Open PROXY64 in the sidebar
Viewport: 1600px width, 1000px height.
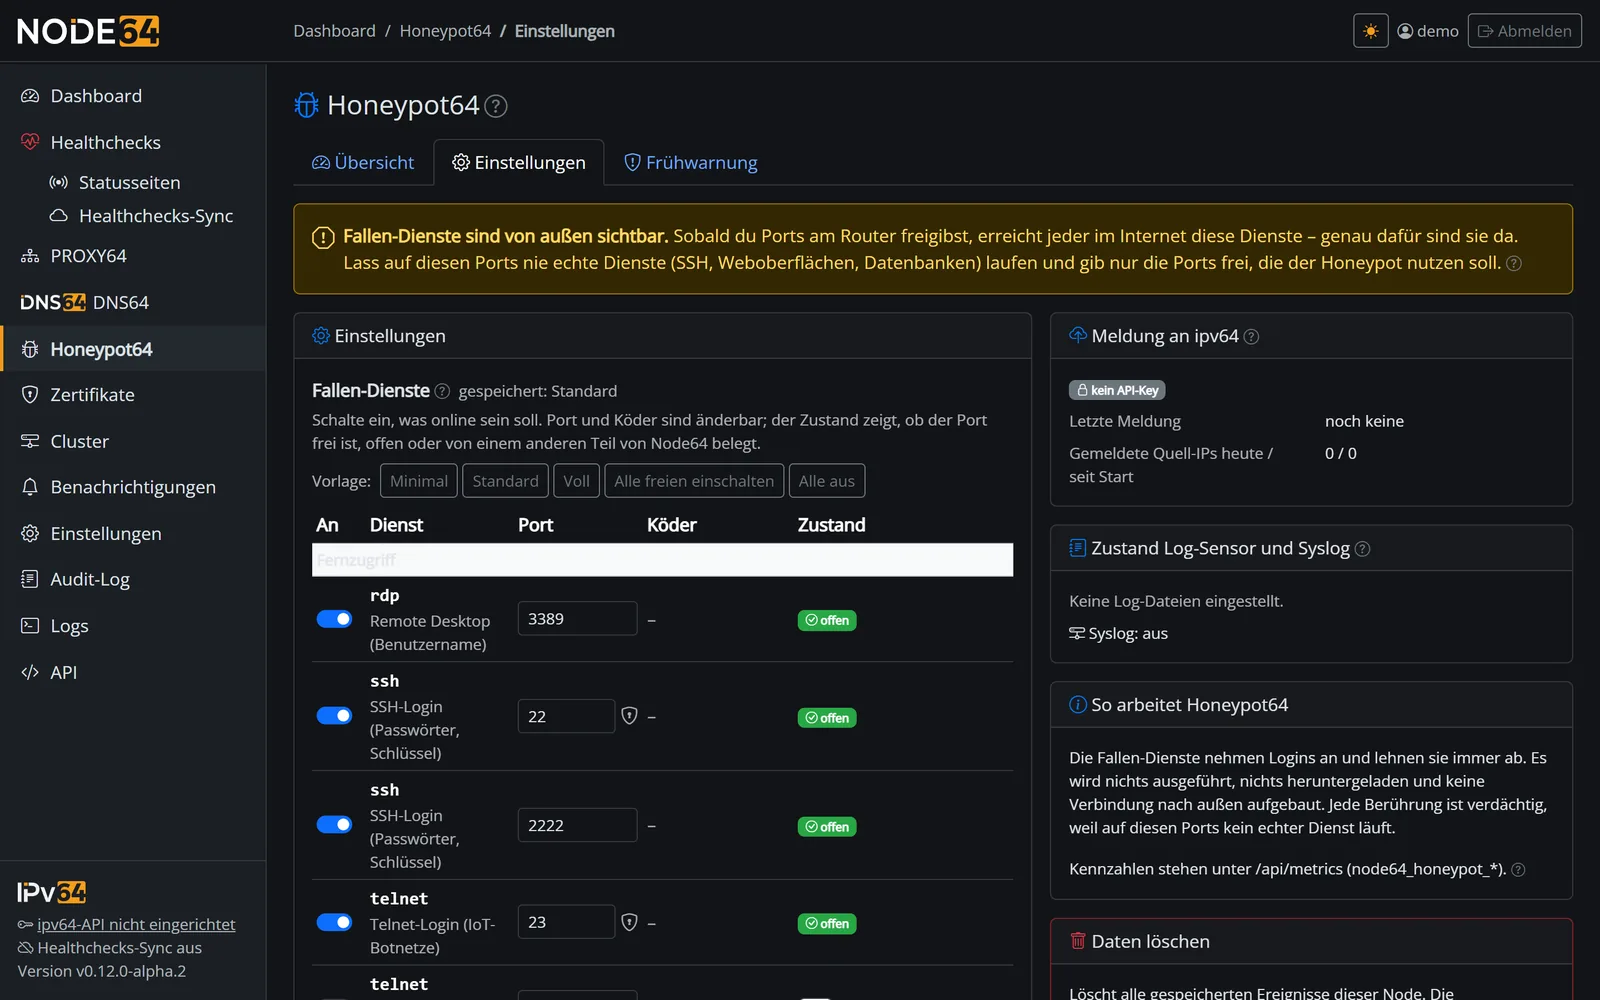coord(133,256)
